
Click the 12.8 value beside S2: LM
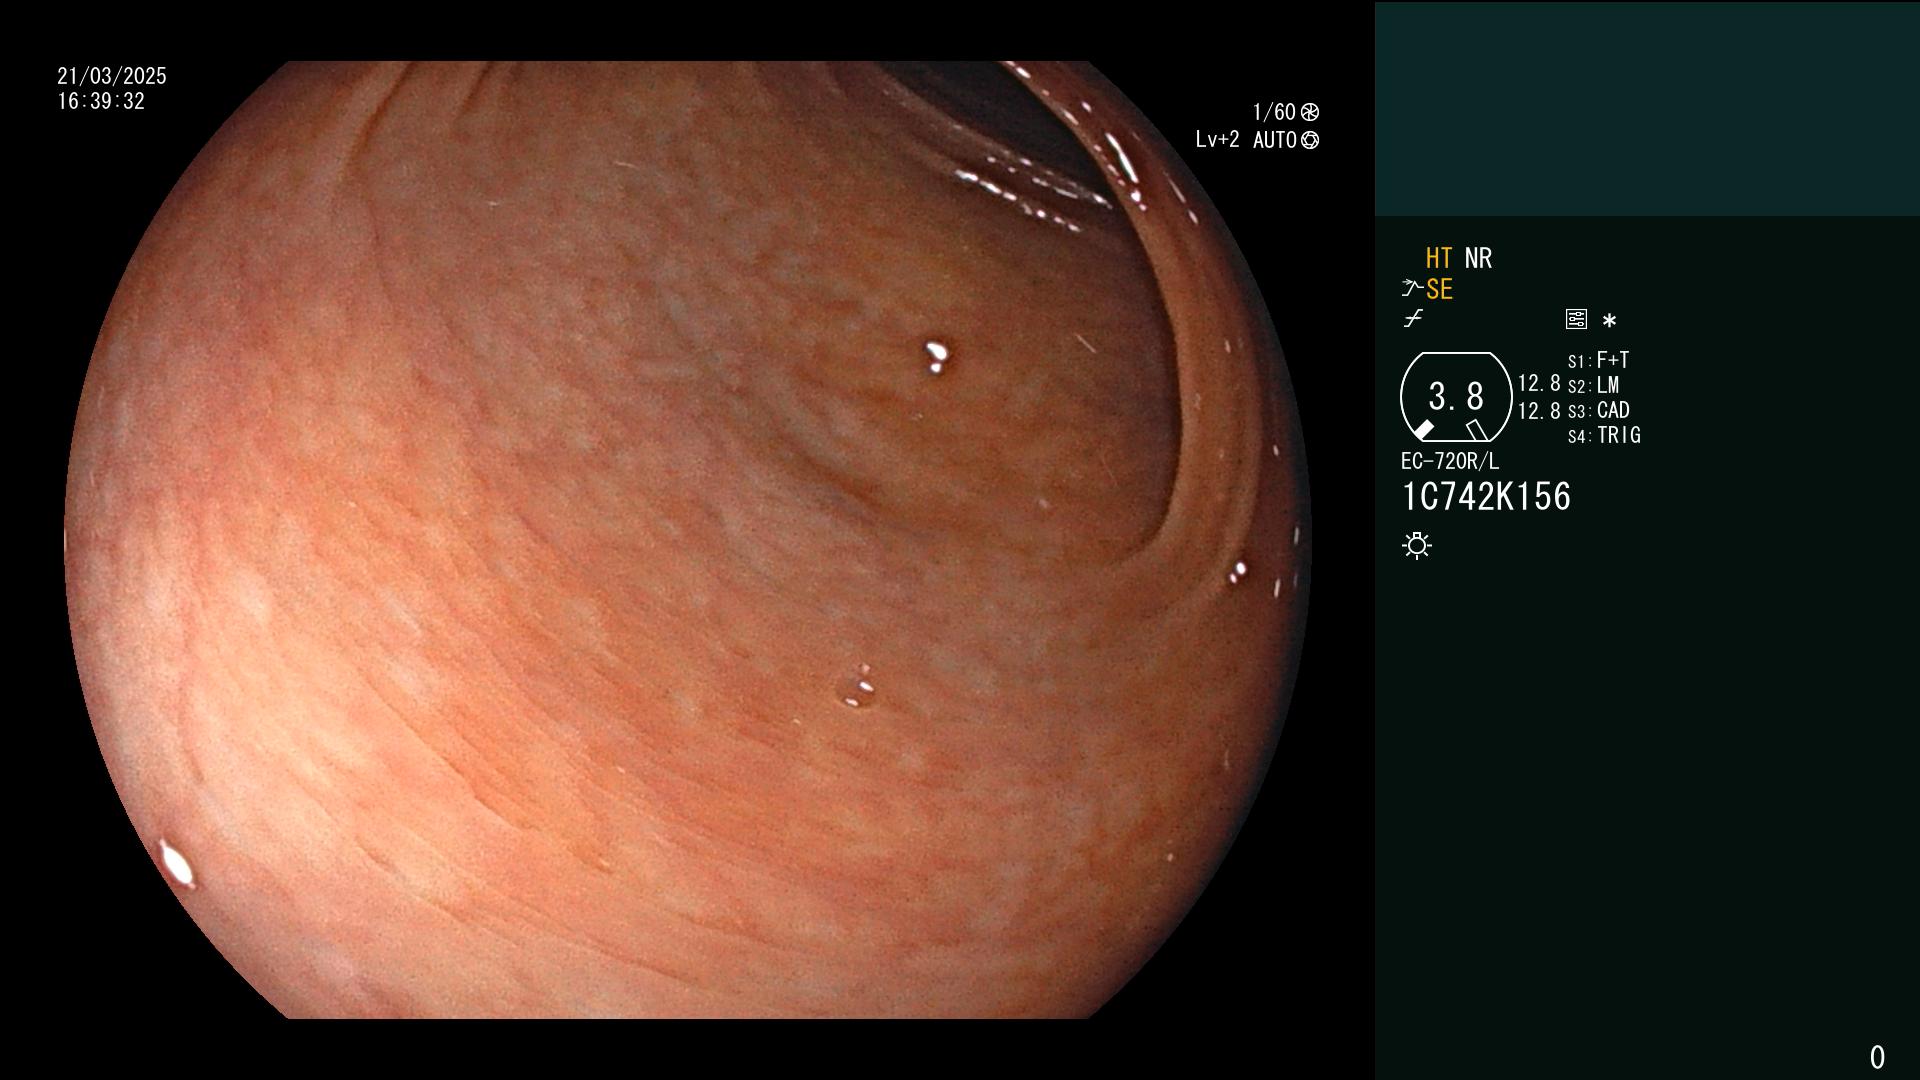point(1539,384)
